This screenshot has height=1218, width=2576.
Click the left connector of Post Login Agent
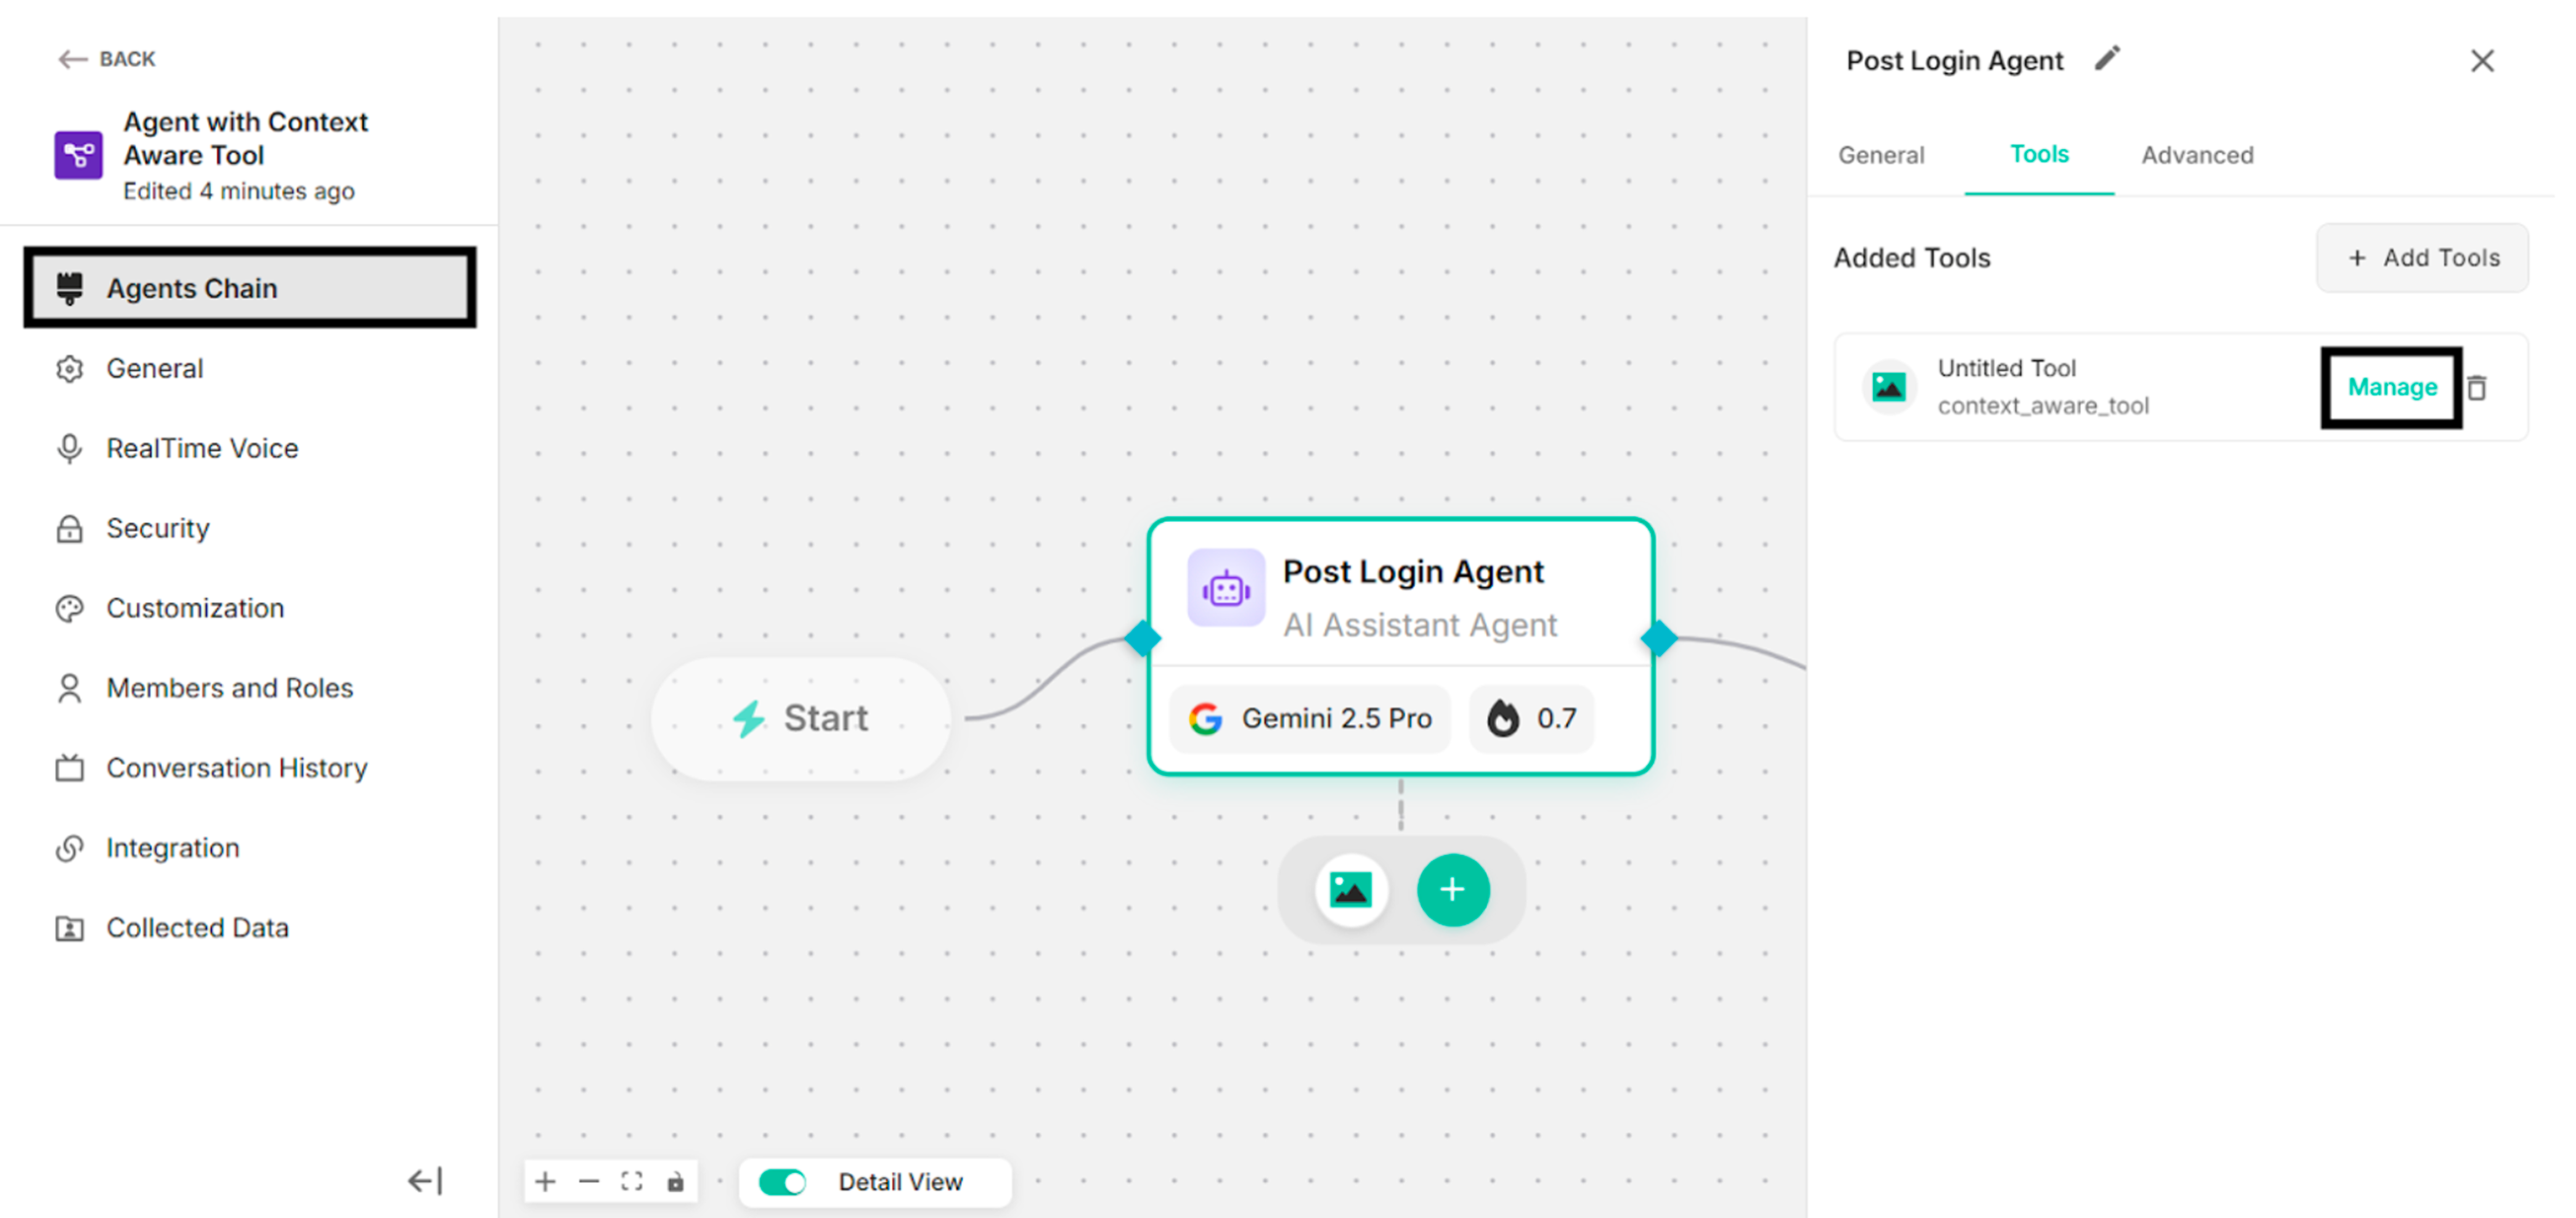click(1143, 638)
